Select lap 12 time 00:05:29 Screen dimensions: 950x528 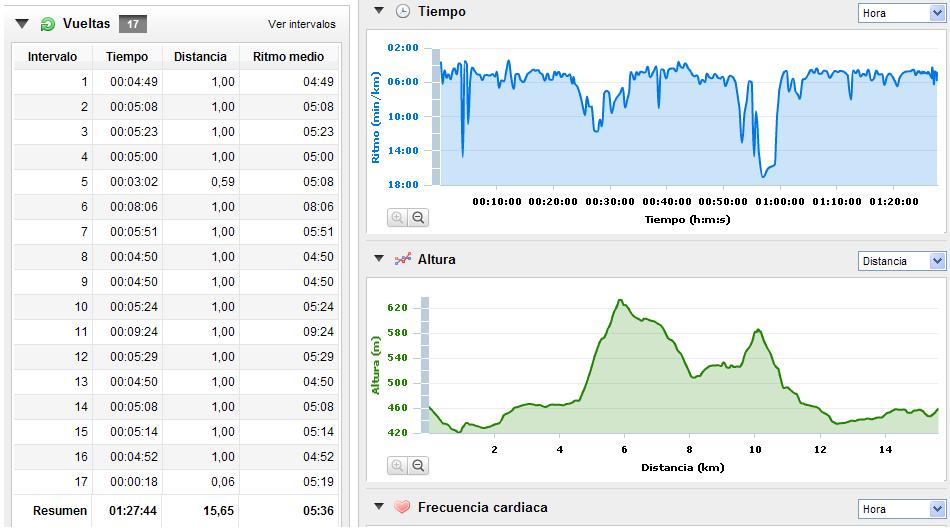pyautogui.click(x=133, y=356)
